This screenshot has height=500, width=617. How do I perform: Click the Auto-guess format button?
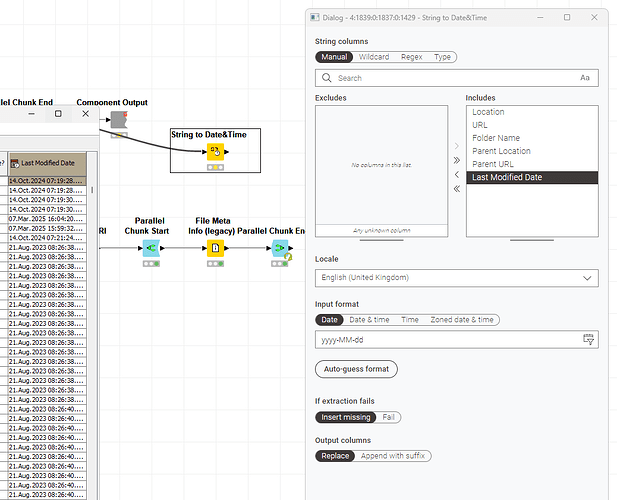click(x=356, y=369)
